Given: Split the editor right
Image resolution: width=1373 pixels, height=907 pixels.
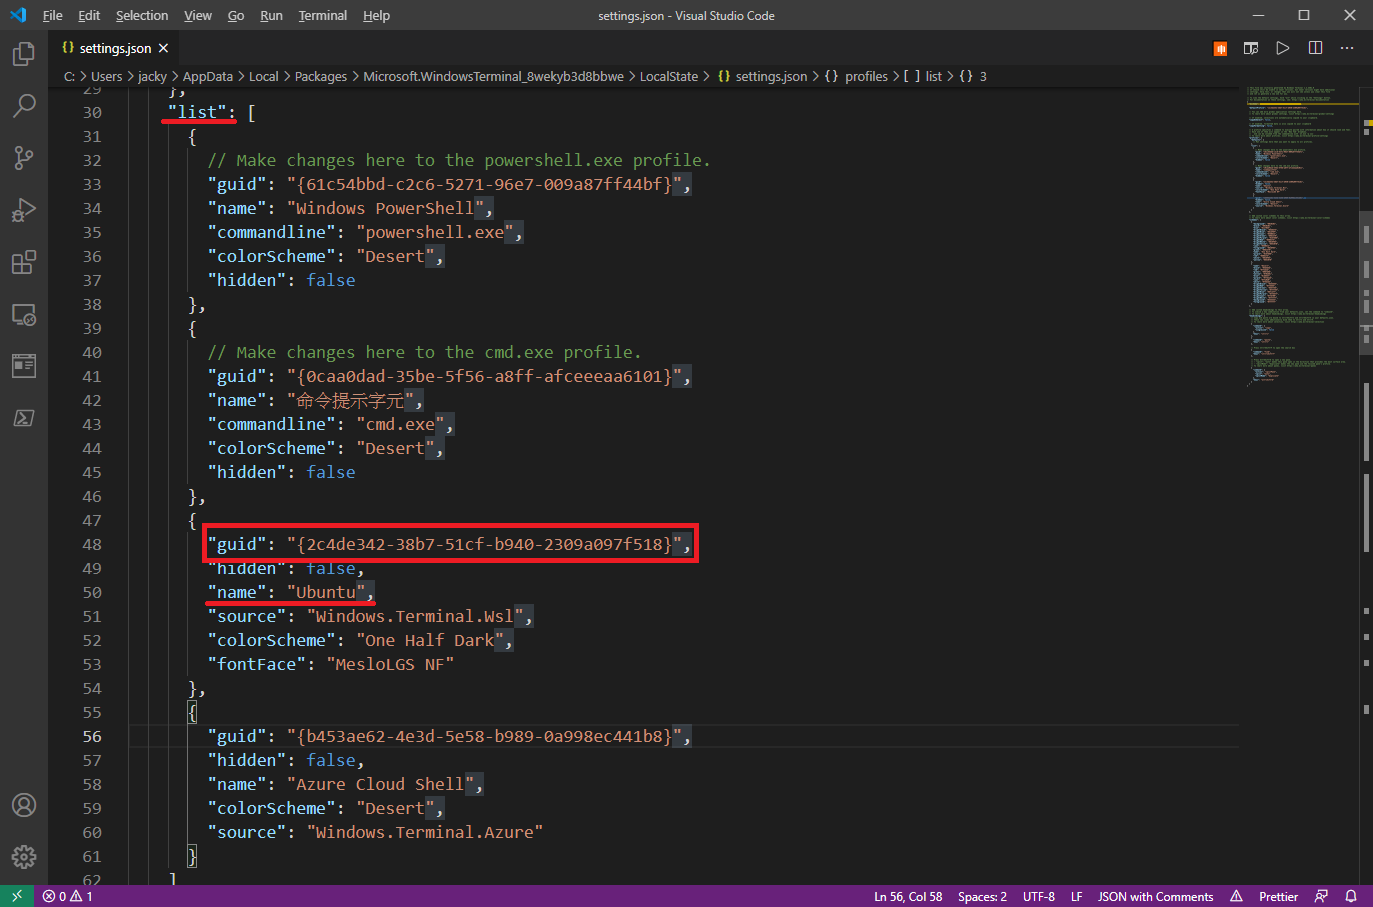Looking at the screenshot, I should 1315,48.
